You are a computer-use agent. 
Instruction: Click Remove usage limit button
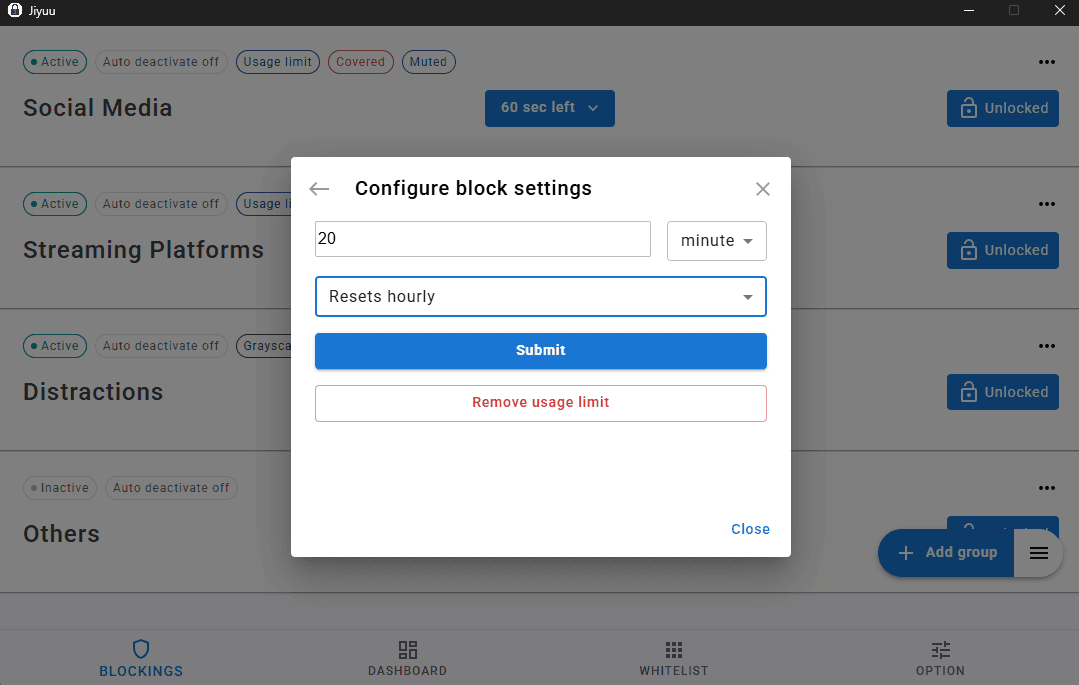click(x=540, y=403)
